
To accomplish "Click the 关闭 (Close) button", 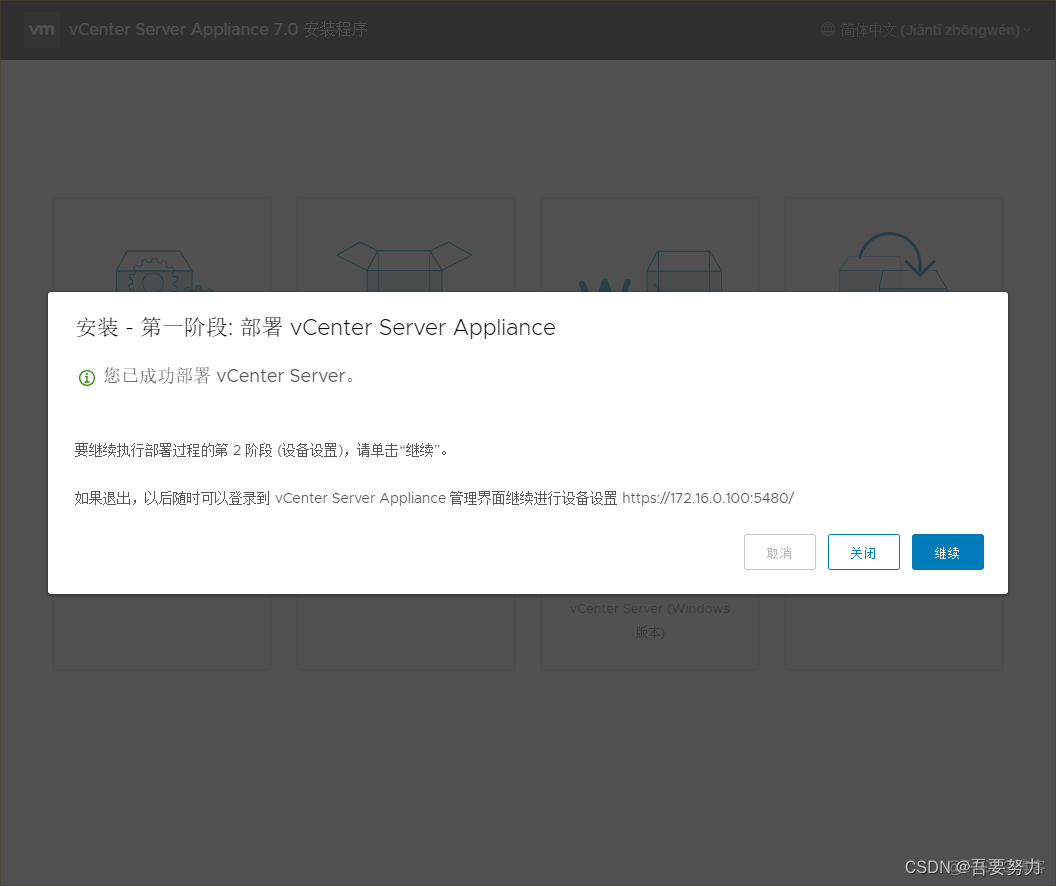I will coord(863,552).
